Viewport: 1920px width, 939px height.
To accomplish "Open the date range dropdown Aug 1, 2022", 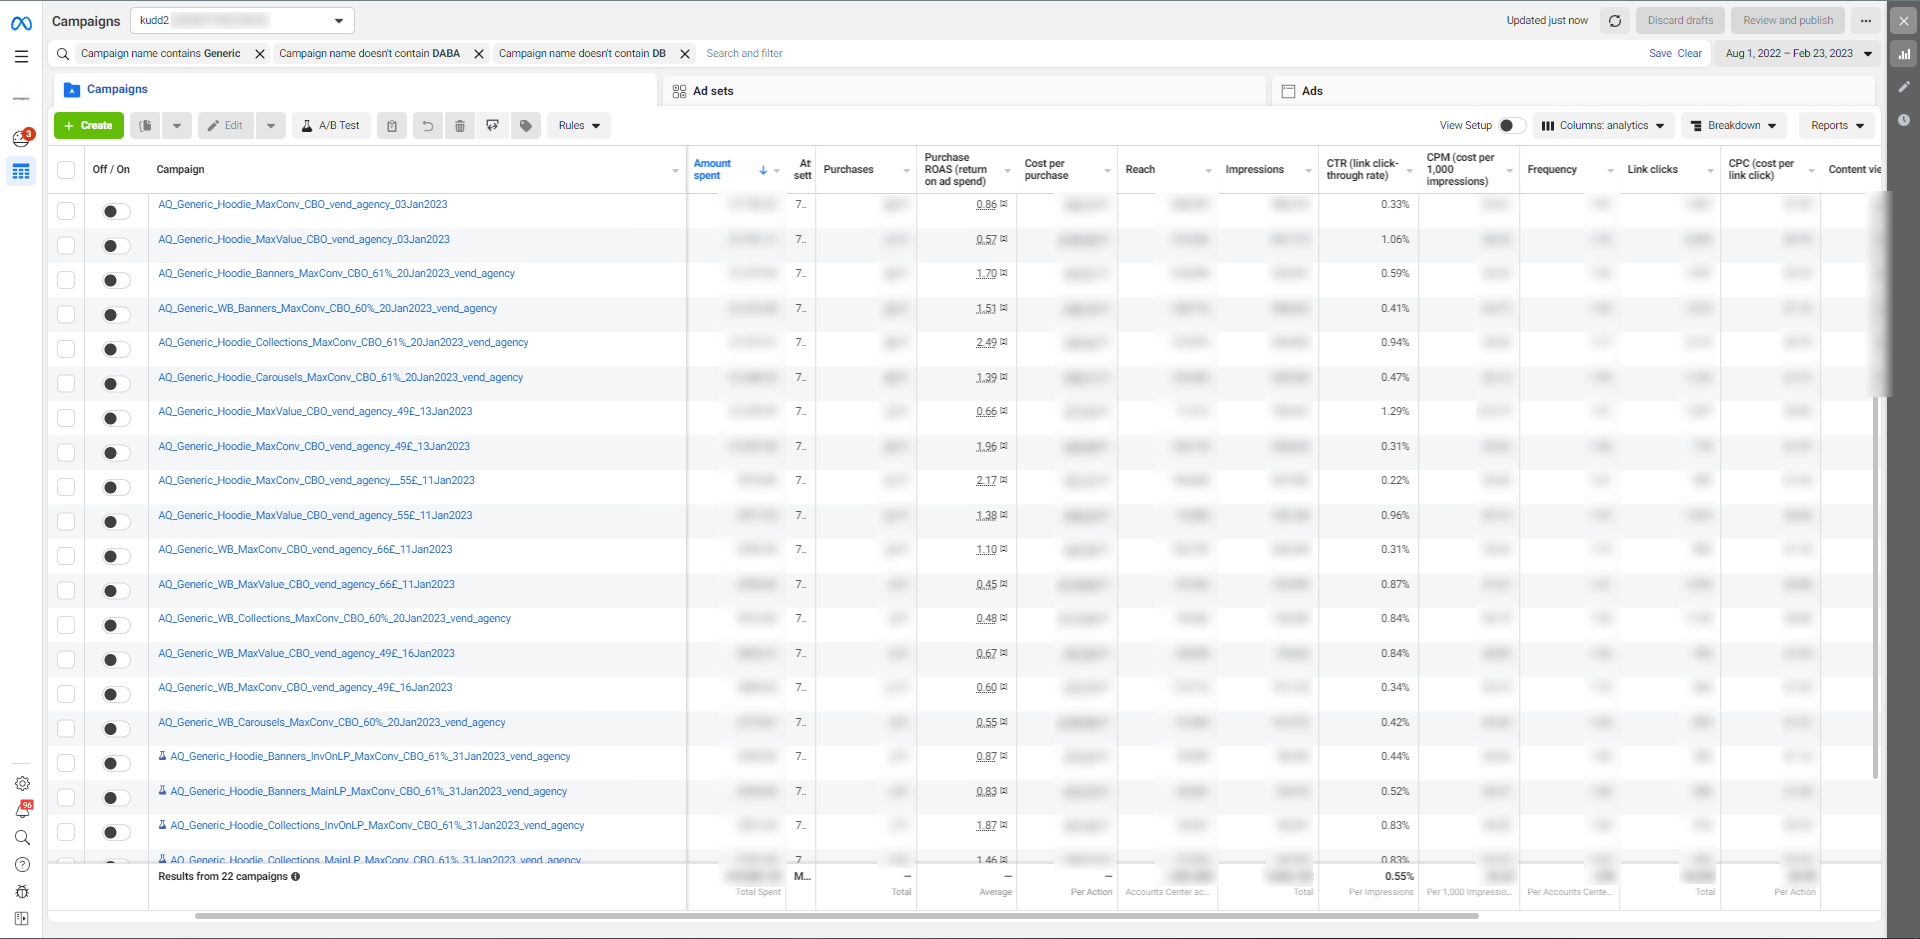I will (1799, 54).
